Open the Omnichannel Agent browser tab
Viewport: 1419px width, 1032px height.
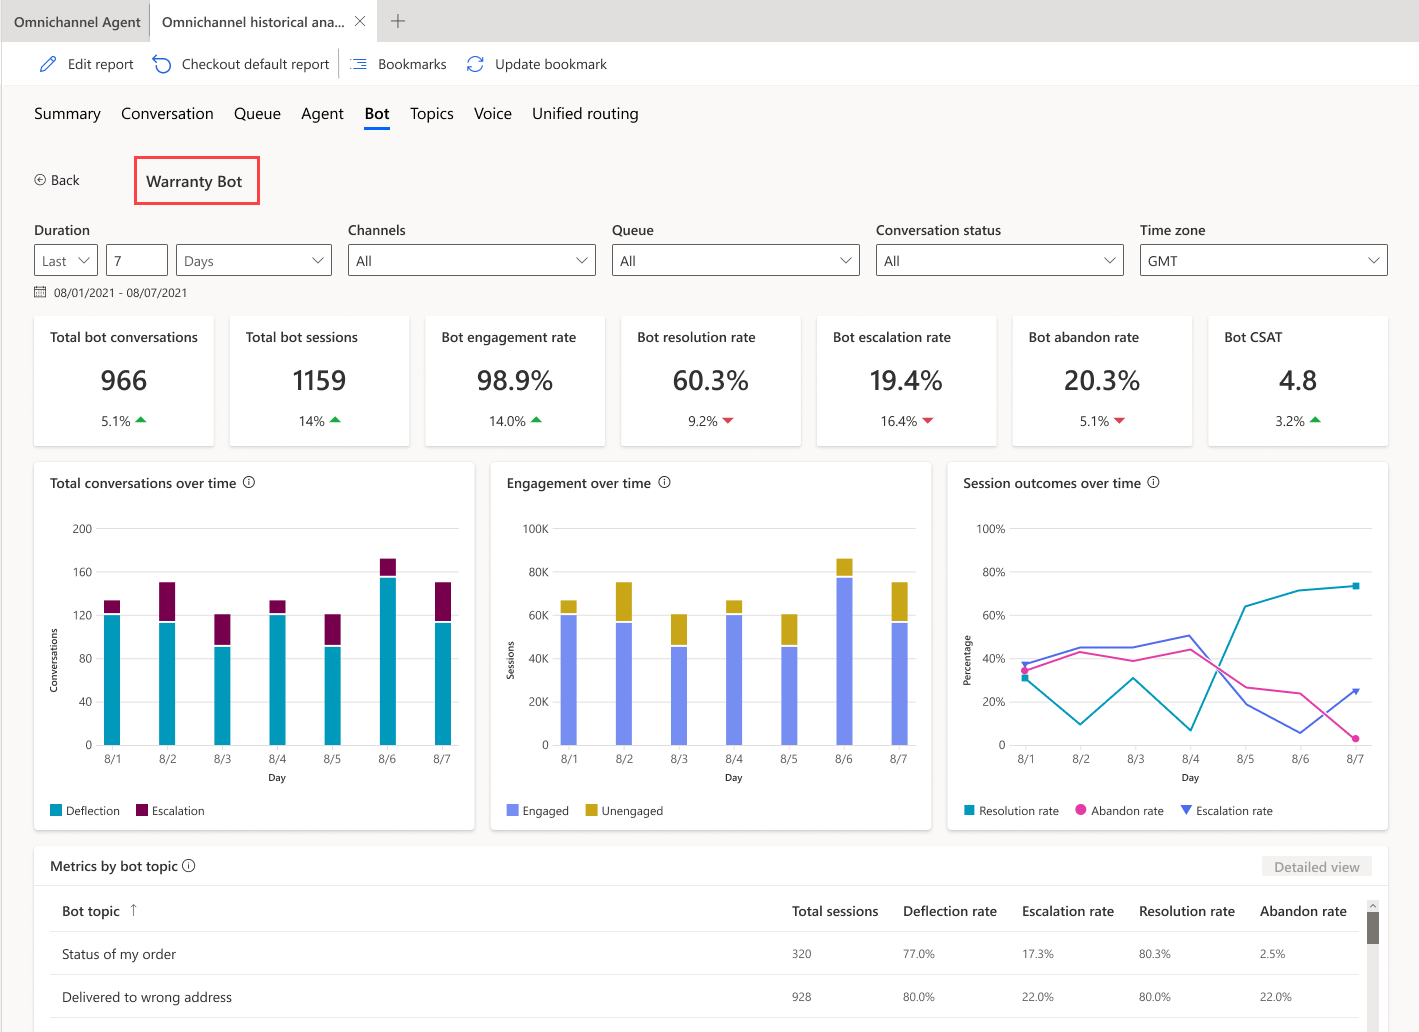[77, 22]
